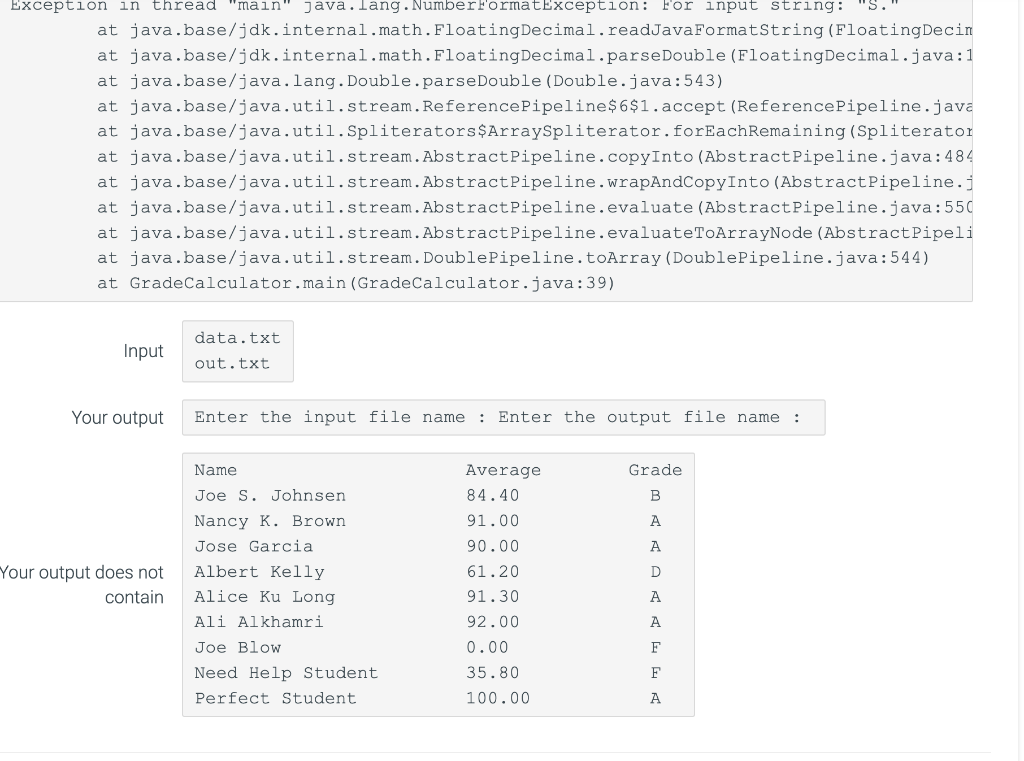Click the data.txt text in the Input box
This screenshot has height=761, width=1024.
(x=237, y=338)
